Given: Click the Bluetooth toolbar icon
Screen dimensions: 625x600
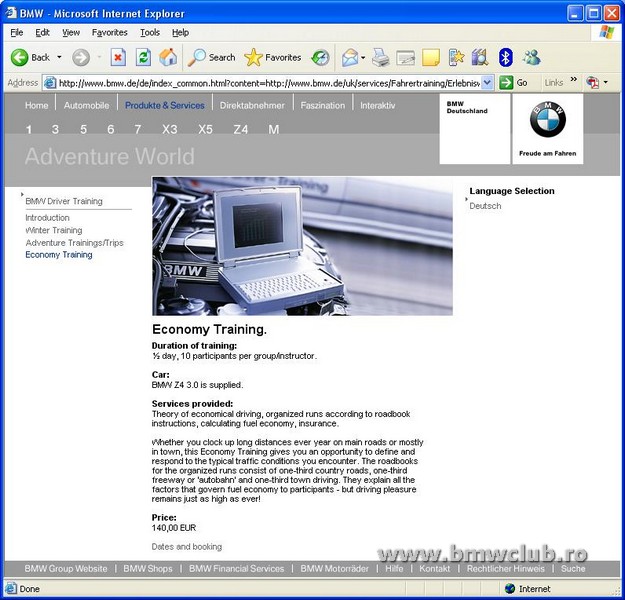Looking at the screenshot, I should (x=505, y=57).
